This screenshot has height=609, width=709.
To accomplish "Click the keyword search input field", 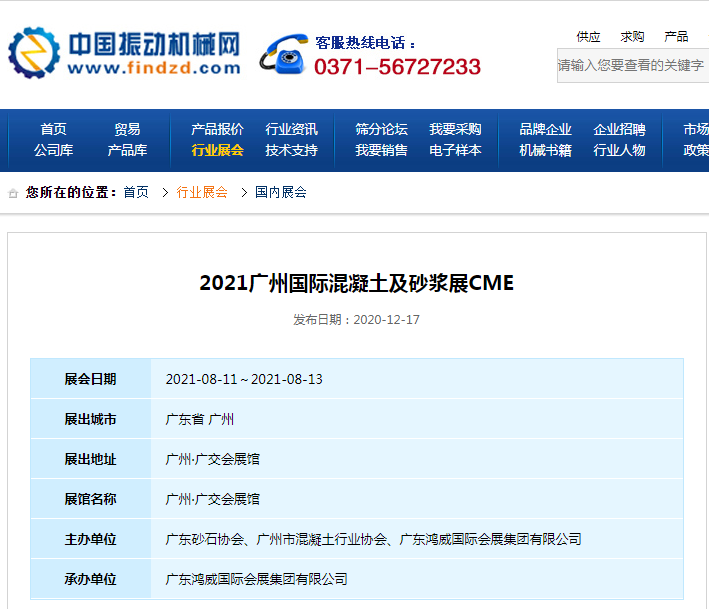I will (633, 65).
